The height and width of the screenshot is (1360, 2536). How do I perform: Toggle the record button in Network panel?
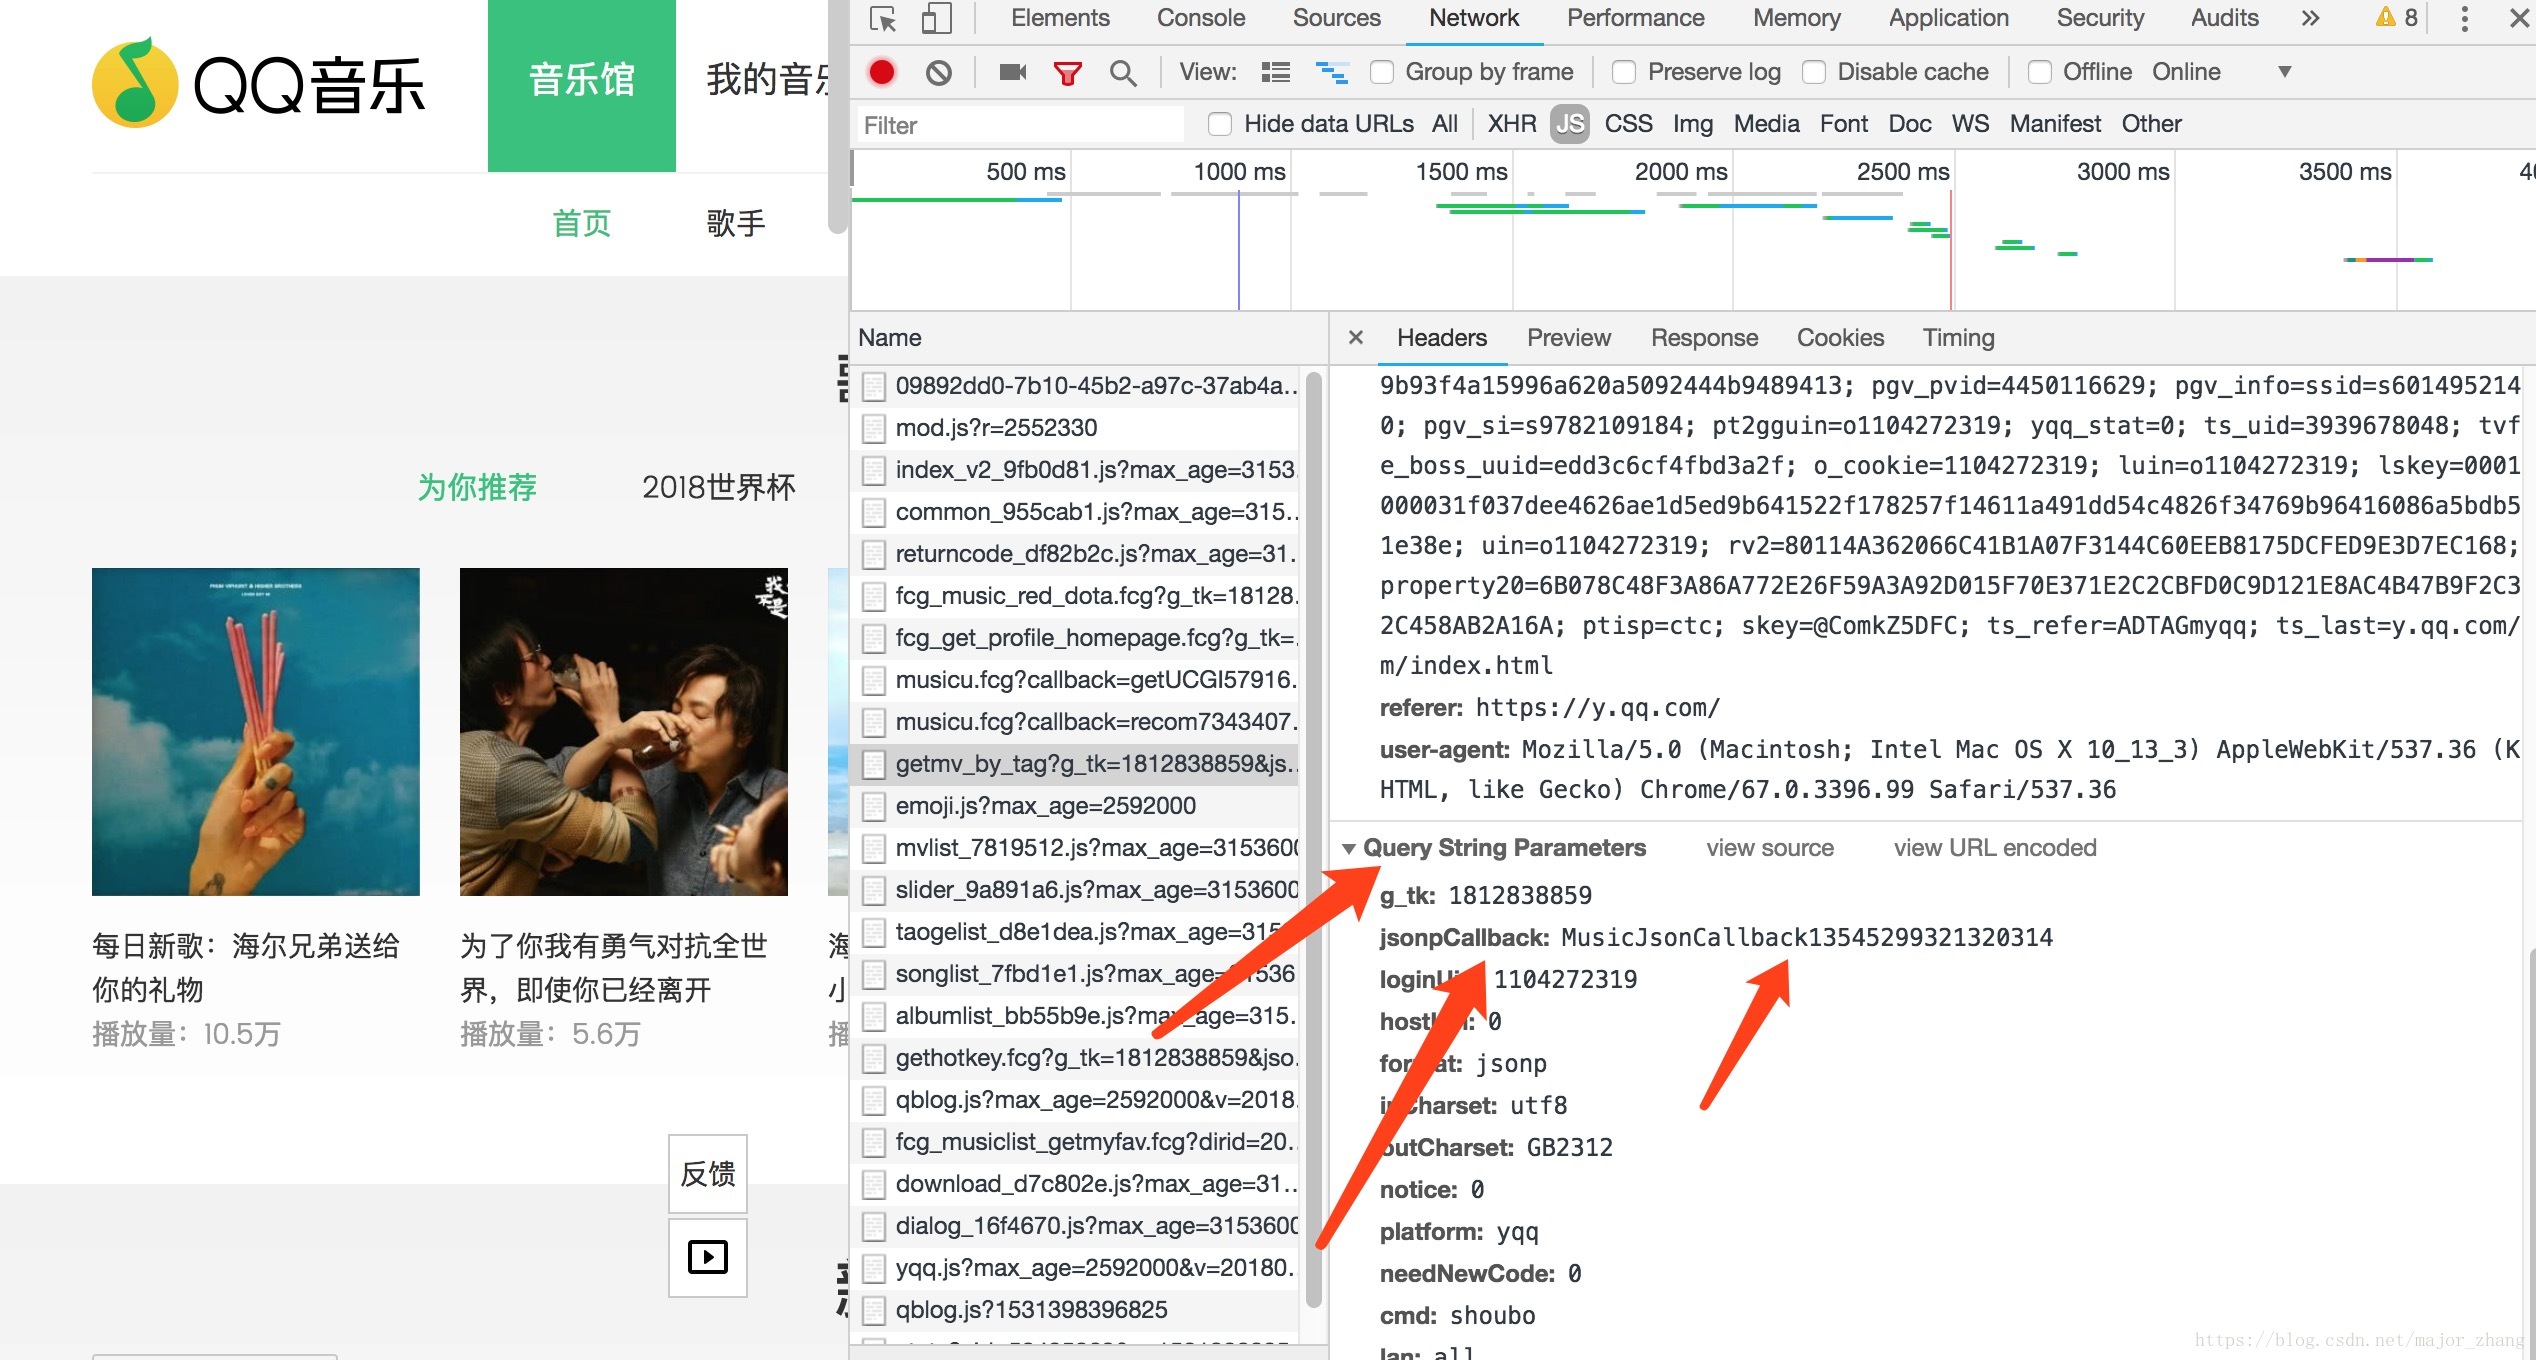point(881,70)
